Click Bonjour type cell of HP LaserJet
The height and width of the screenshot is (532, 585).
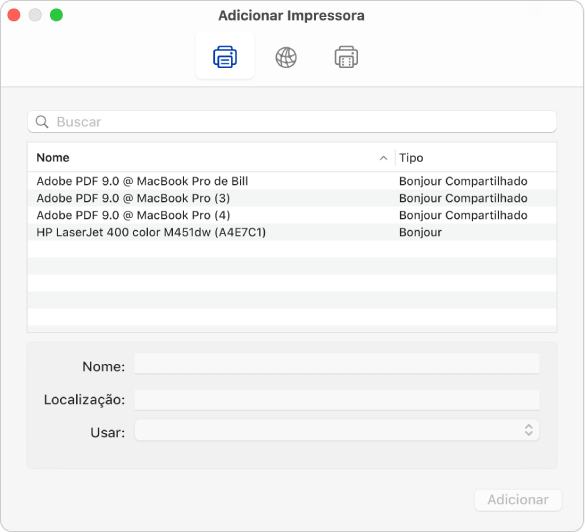[x=420, y=232]
